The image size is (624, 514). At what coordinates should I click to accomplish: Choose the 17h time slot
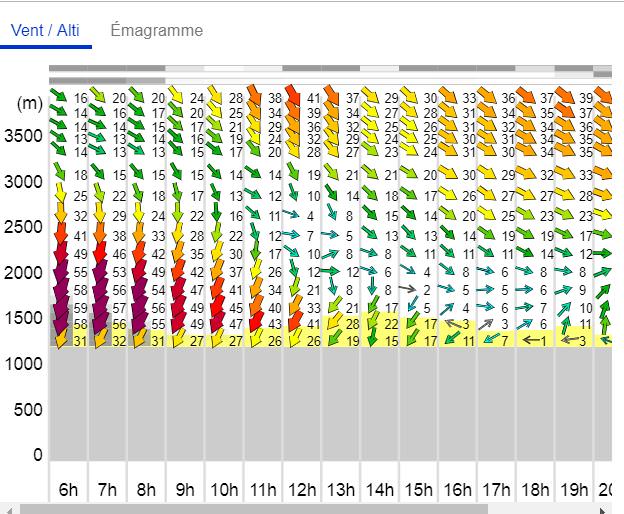click(496, 489)
